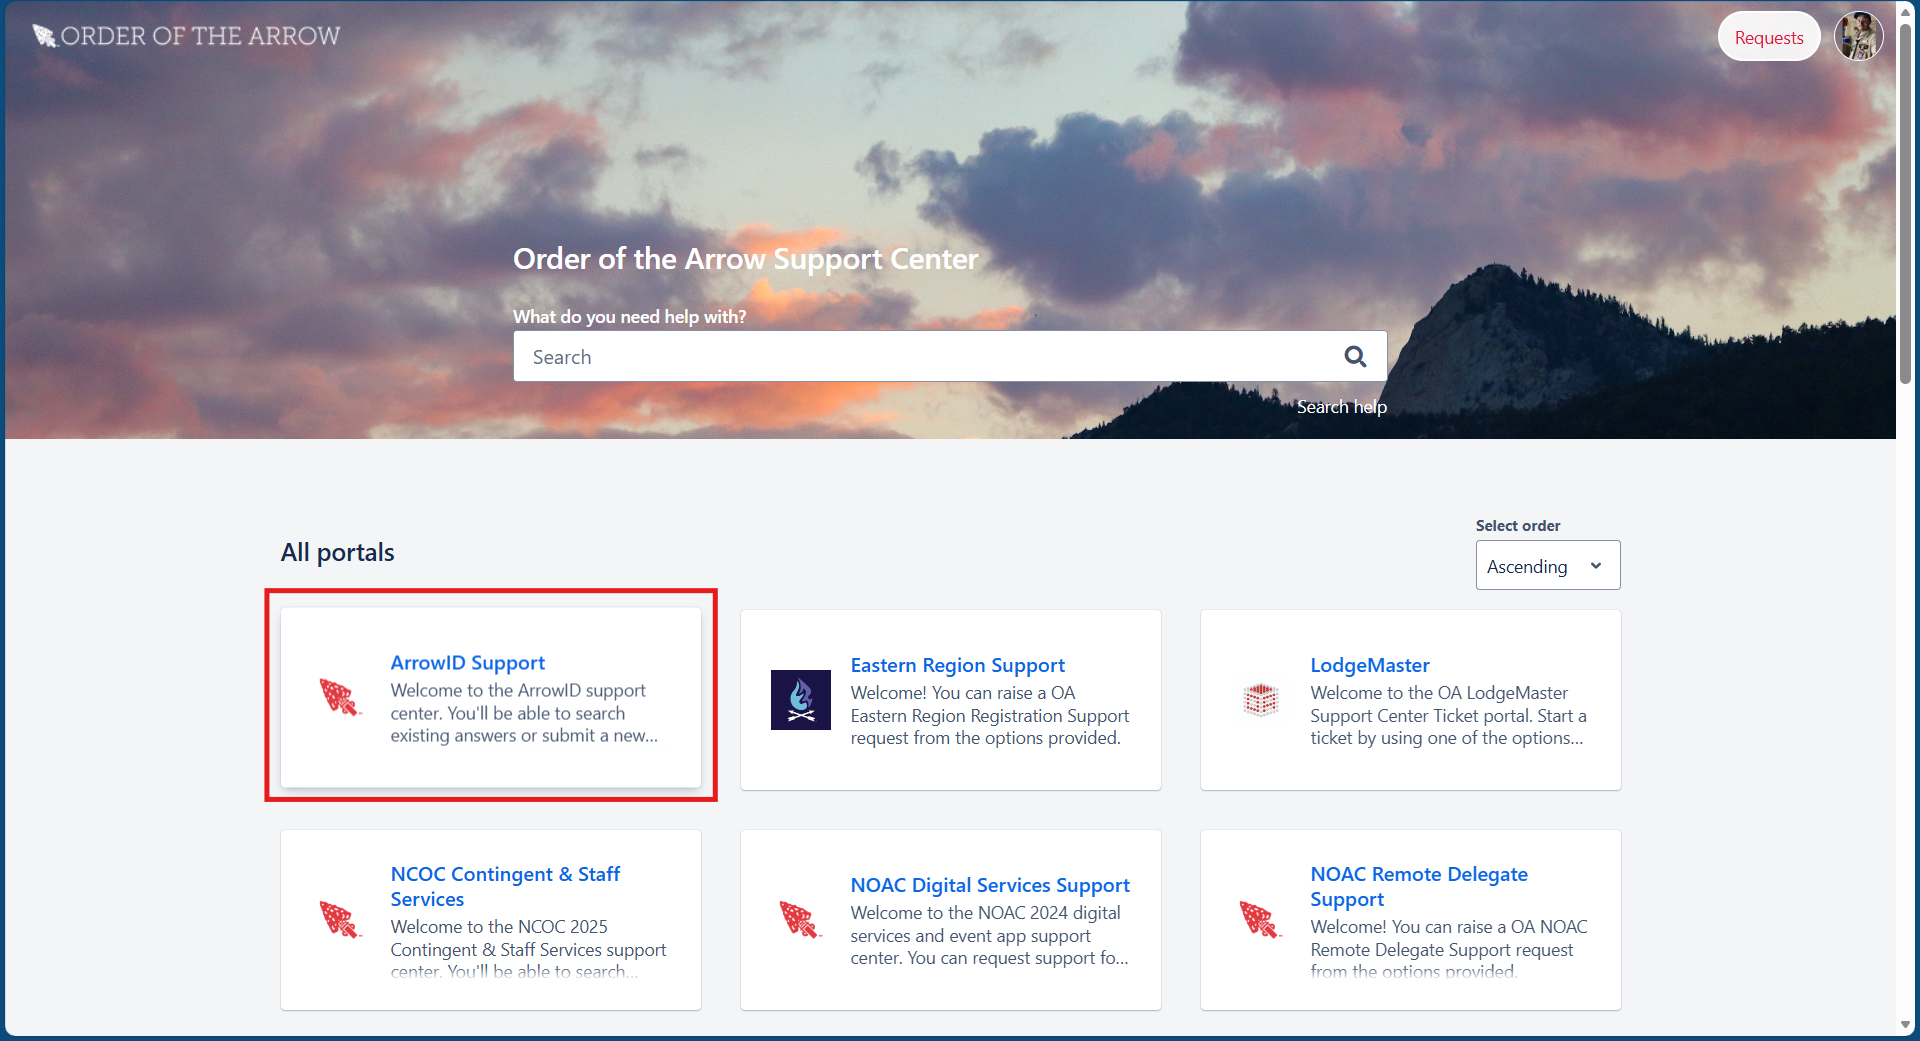Click the magnifying glass search icon
This screenshot has width=1920, height=1041.
coord(1355,357)
